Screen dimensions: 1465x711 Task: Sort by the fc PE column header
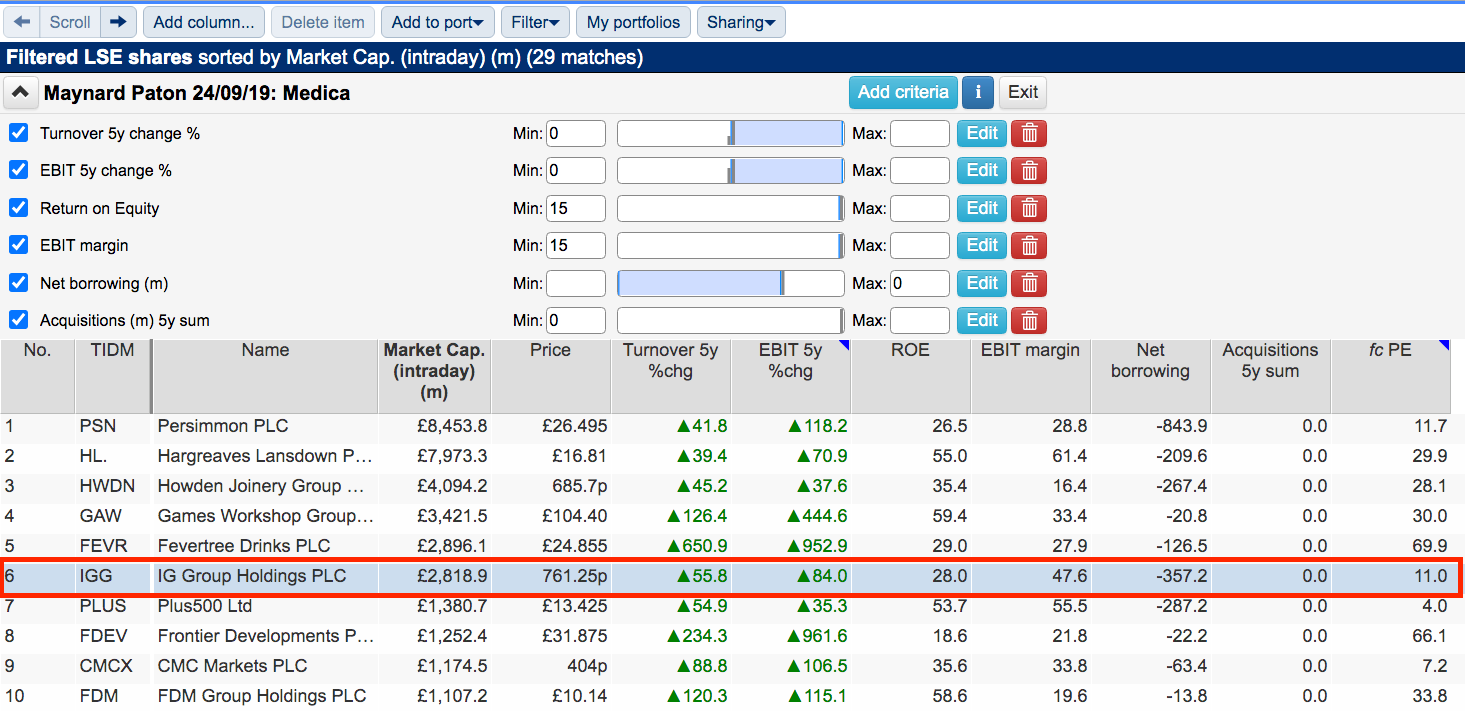[1391, 375]
